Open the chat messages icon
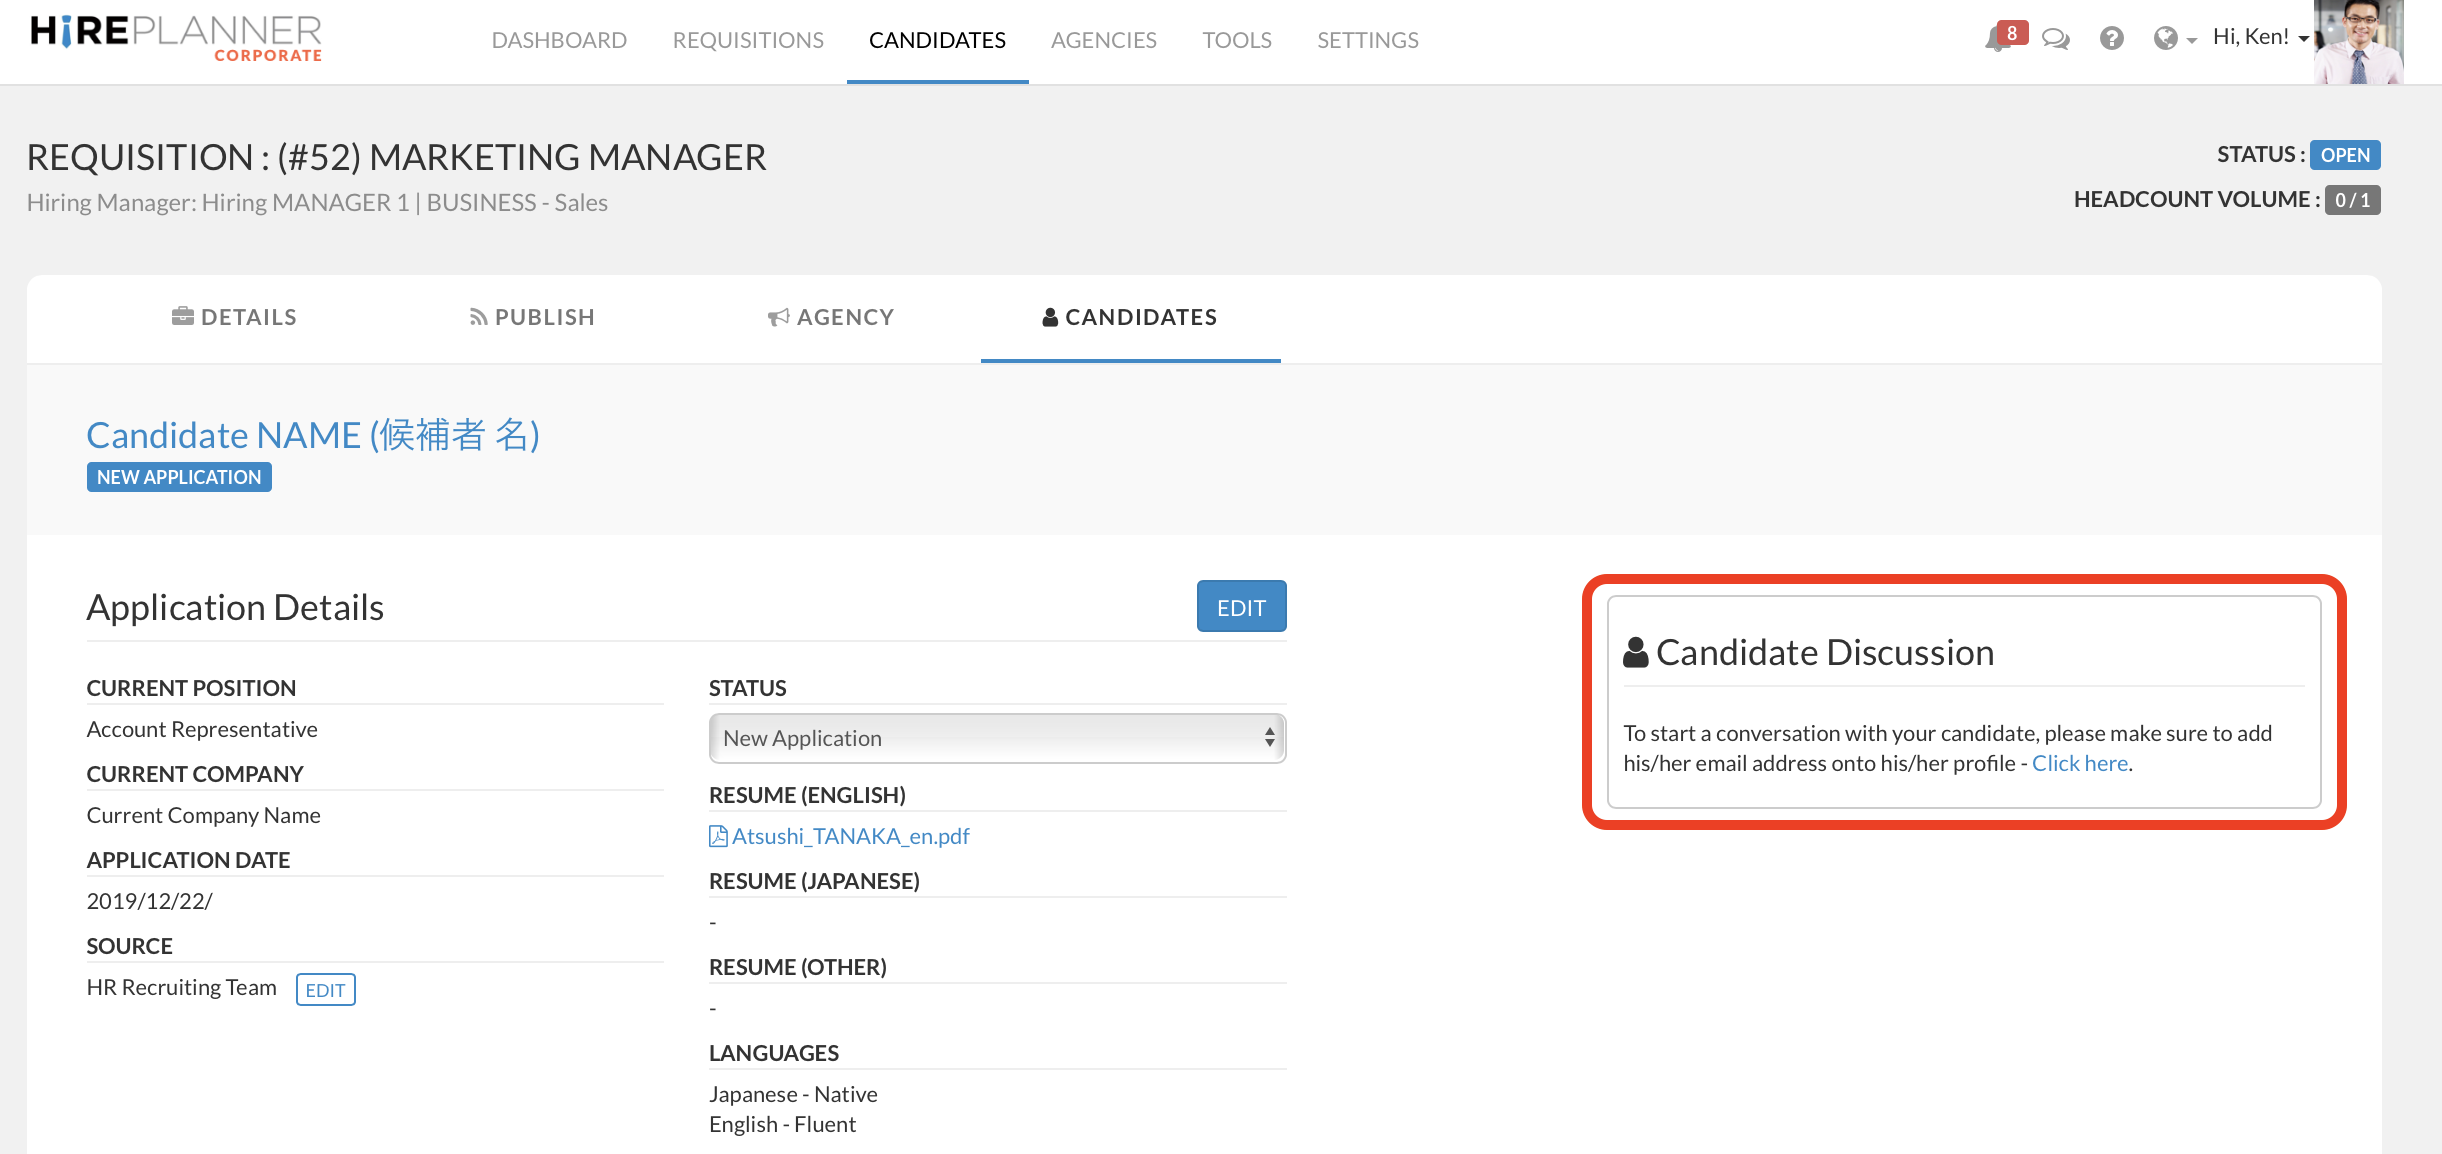 click(2055, 40)
